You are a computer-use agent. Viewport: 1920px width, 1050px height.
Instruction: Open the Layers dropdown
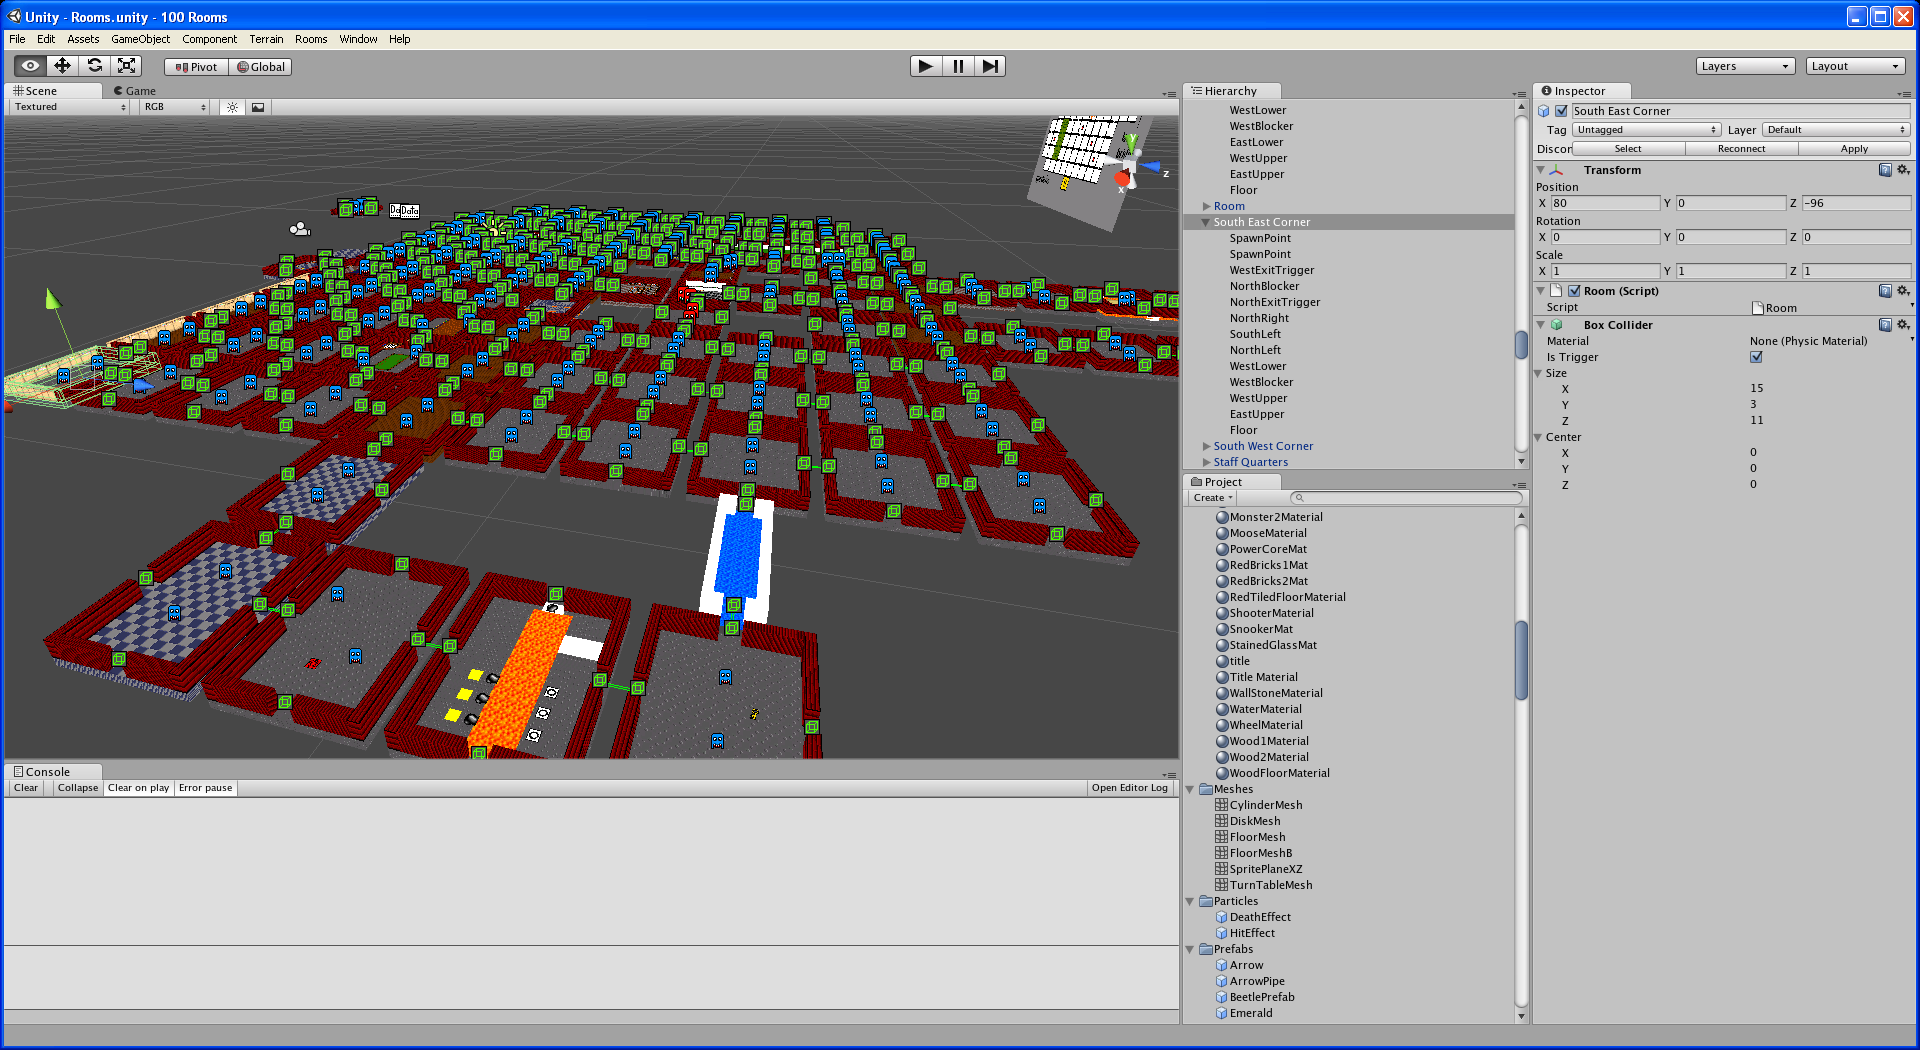pyautogui.click(x=1745, y=66)
